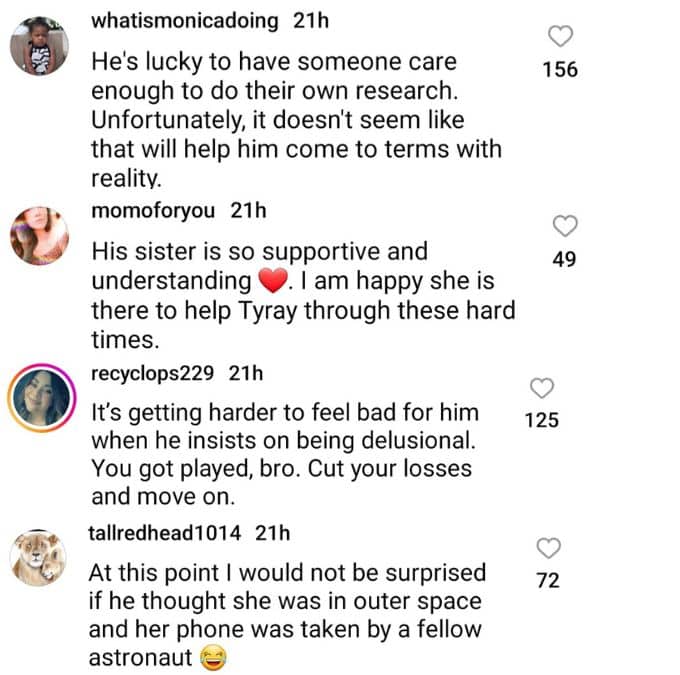Screen dimensions: 680x675
Task: Show the 72 likes list
Action: coord(548,580)
